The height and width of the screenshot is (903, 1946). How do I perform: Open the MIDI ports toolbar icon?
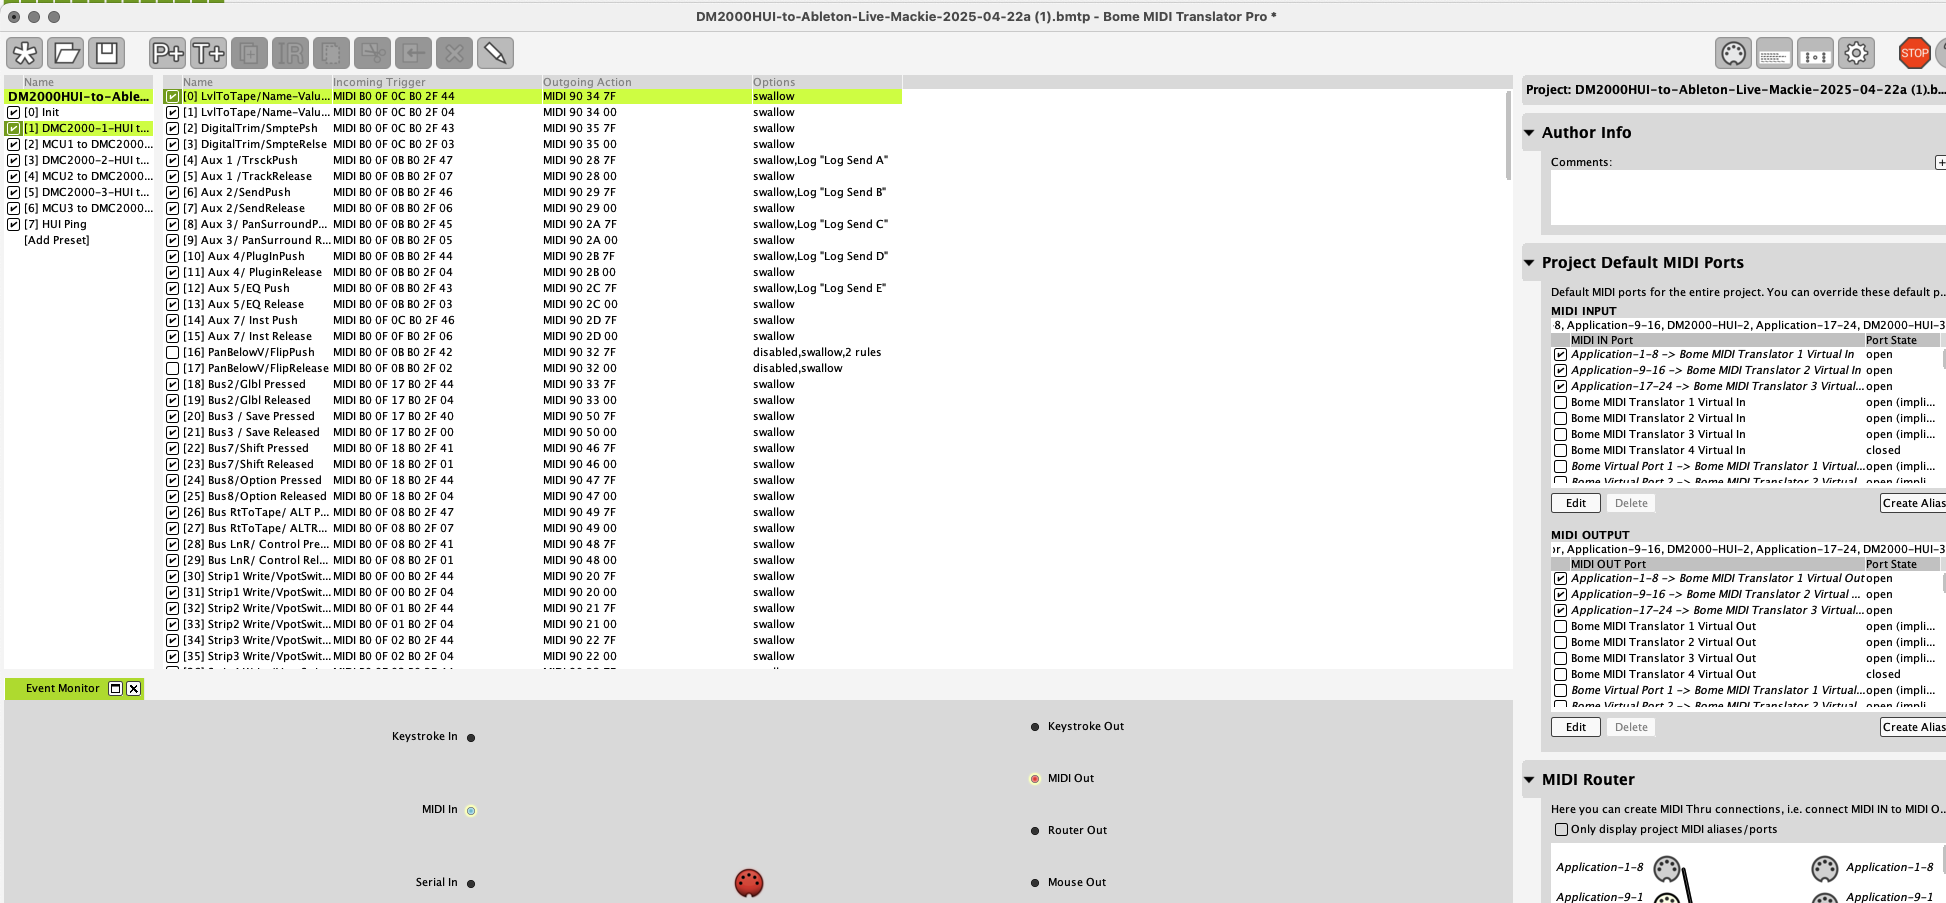click(1733, 54)
